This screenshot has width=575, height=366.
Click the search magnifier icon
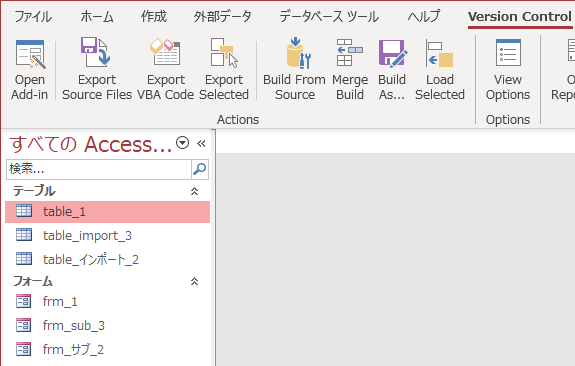200,169
